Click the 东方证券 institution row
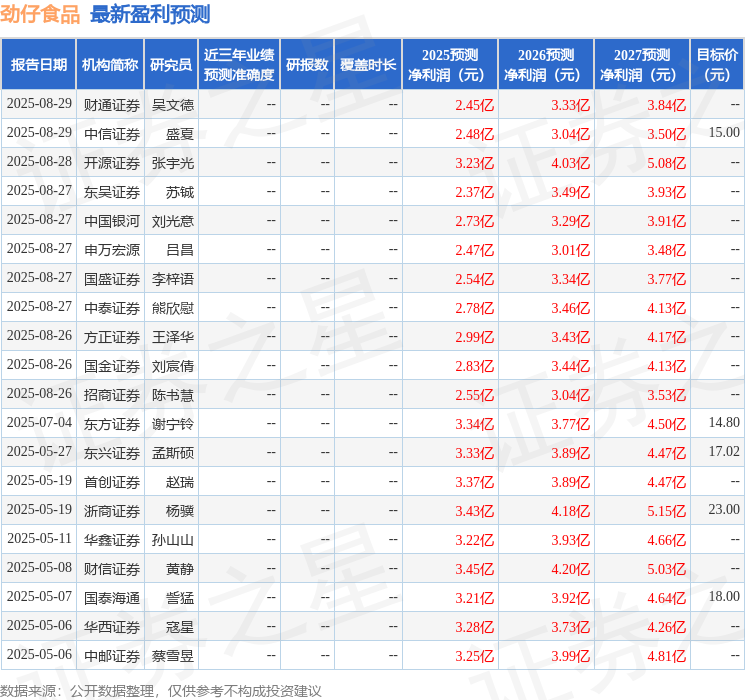Viewport: 745px width, 700px height. (112, 424)
